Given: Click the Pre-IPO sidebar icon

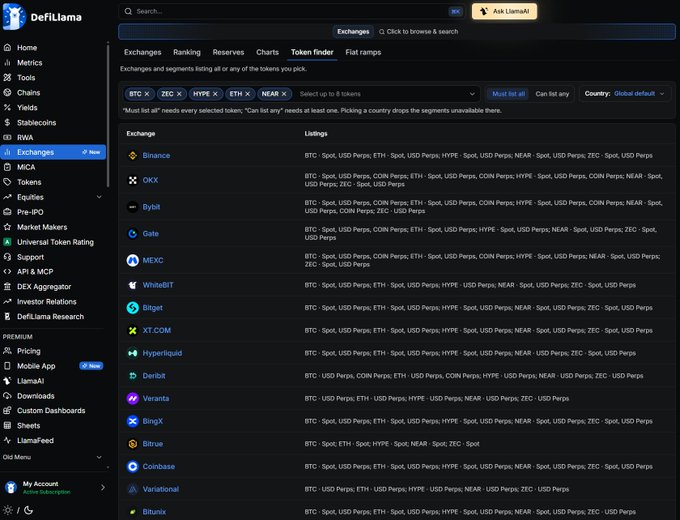Looking at the screenshot, I should tap(7, 212).
